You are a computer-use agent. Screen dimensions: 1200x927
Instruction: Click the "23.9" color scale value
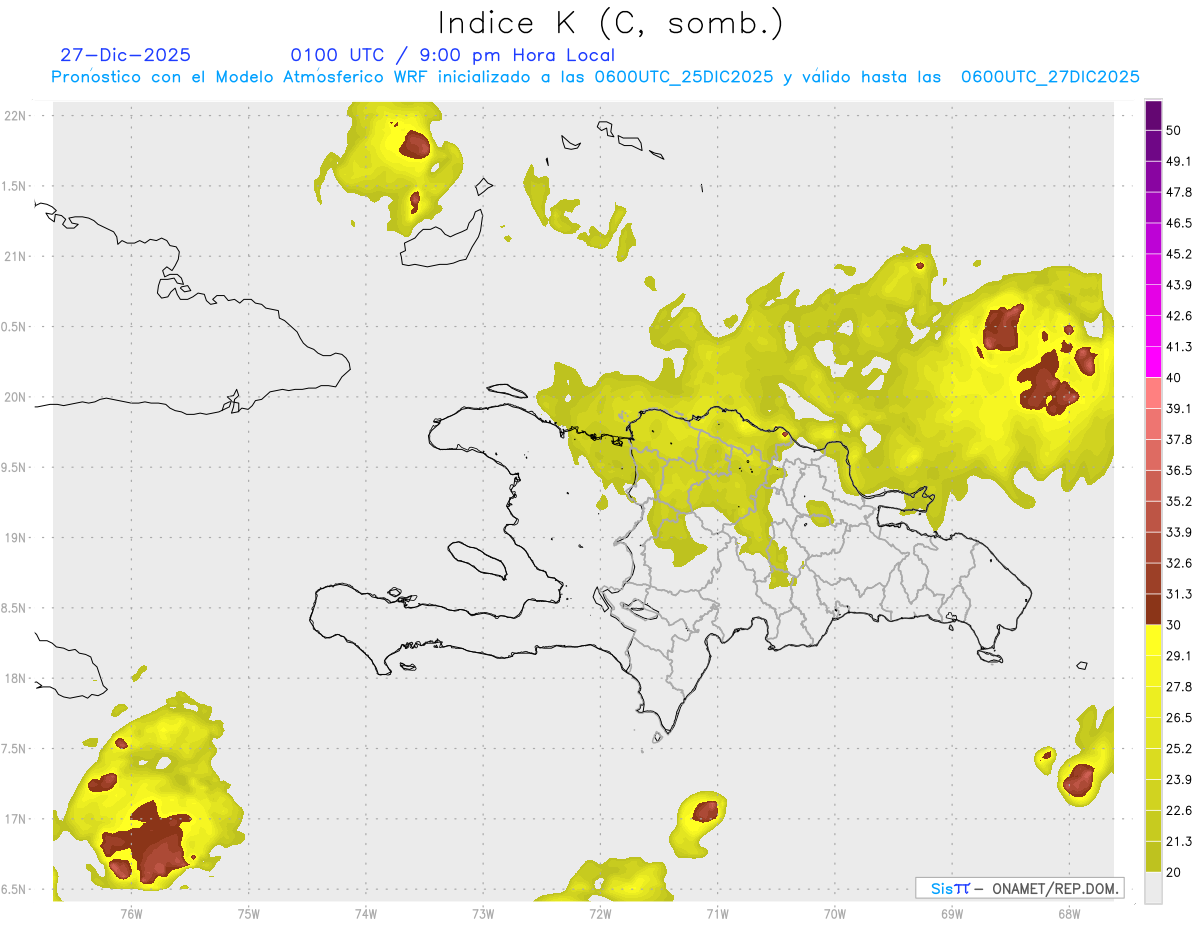tap(1179, 780)
